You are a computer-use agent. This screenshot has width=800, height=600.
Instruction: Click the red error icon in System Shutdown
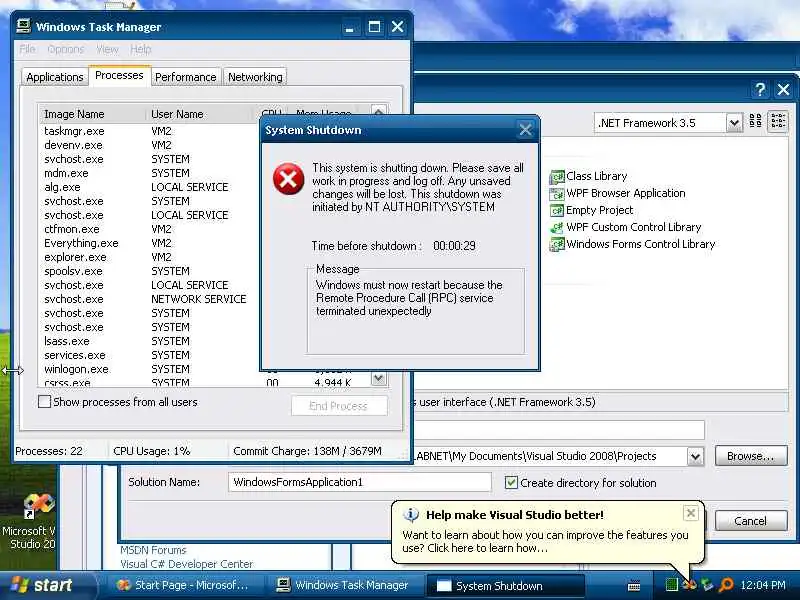click(x=288, y=179)
